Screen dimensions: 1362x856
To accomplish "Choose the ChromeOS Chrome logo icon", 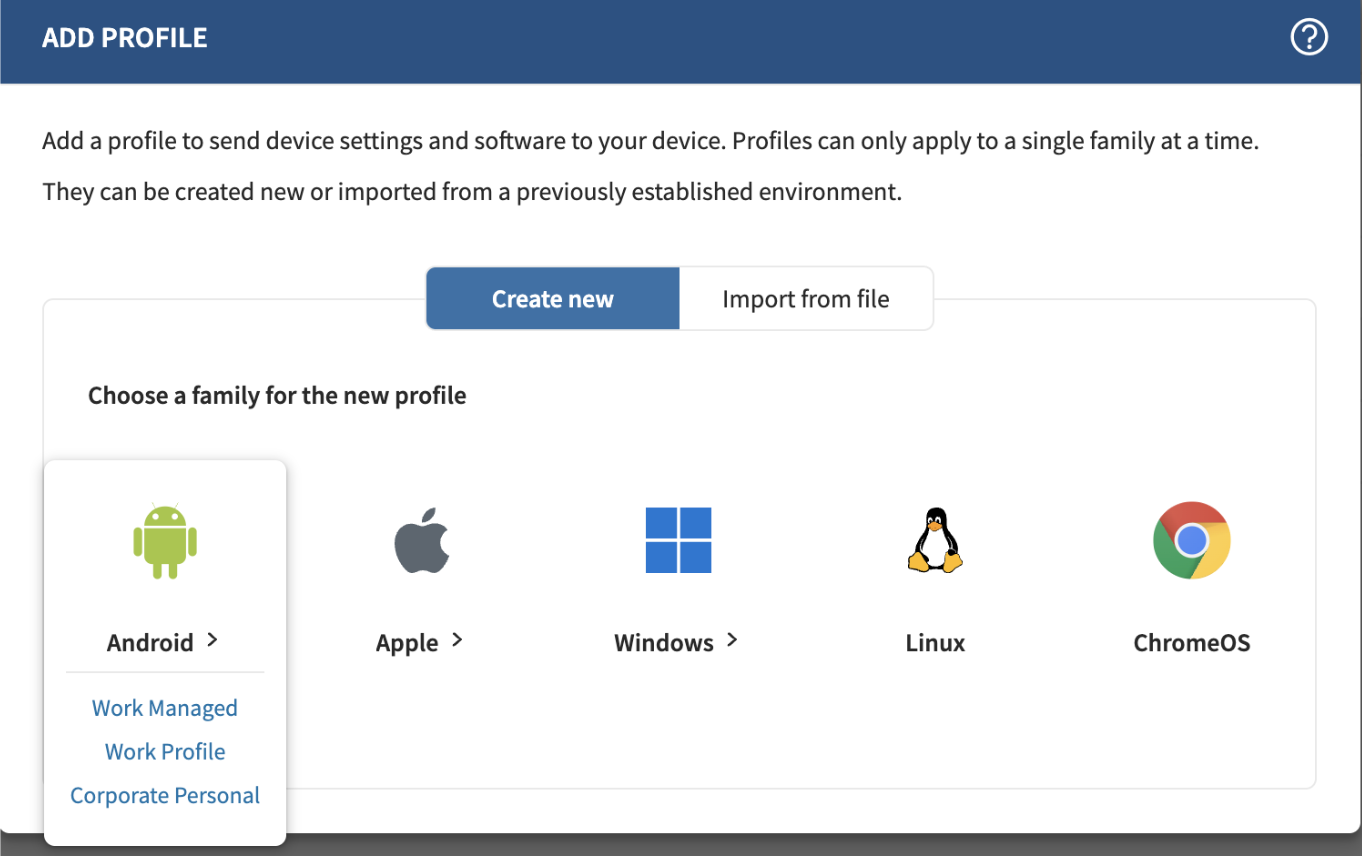I will (x=1191, y=540).
